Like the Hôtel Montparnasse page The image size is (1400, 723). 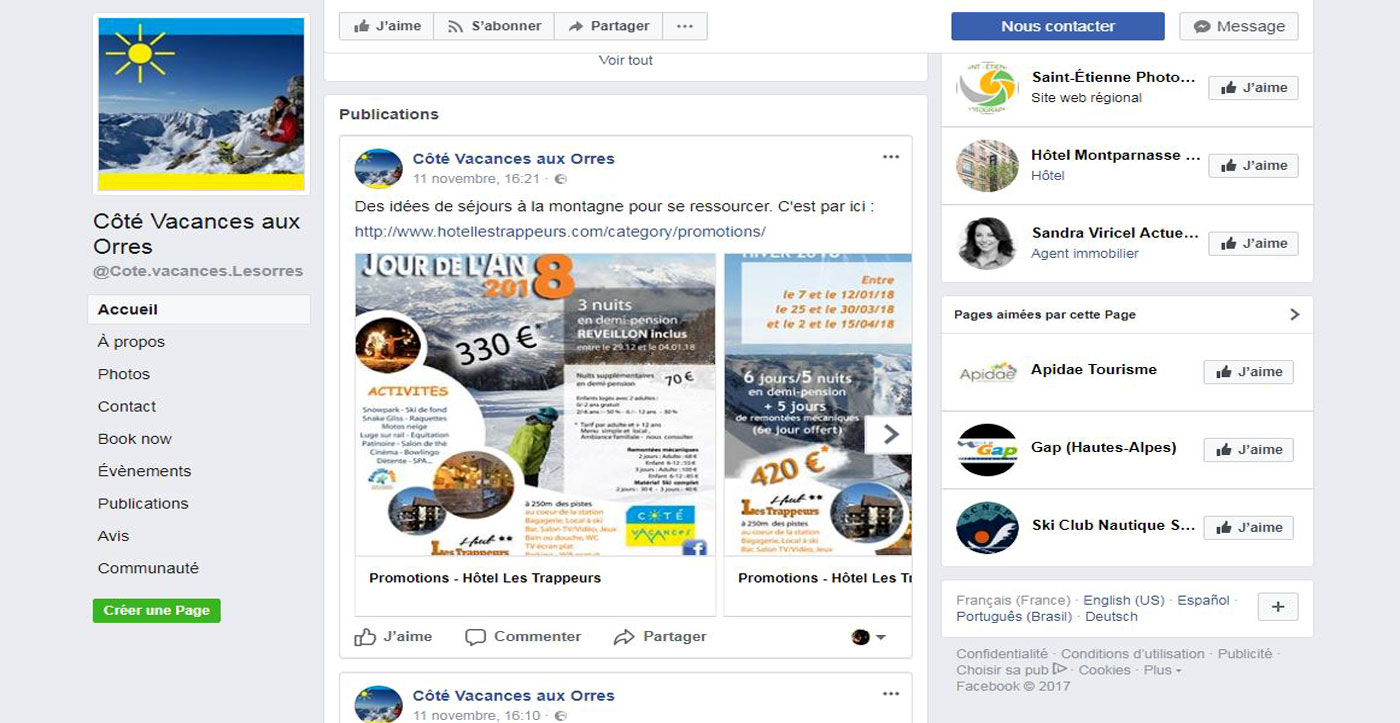[x=1253, y=165]
